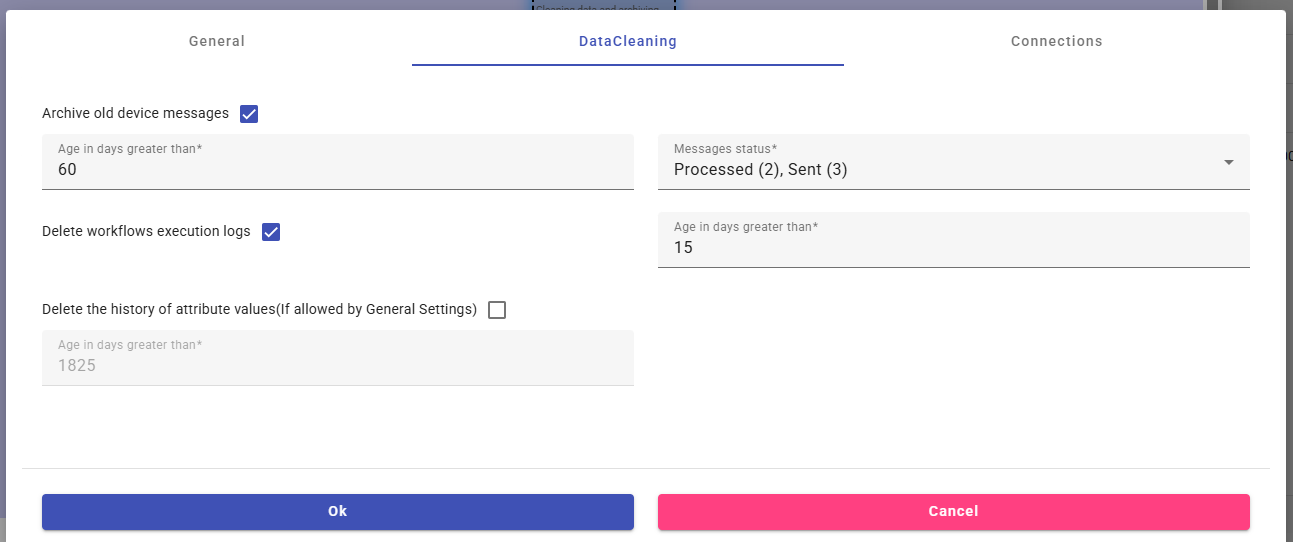Confirm settings with the Ok button

(337, 511)
